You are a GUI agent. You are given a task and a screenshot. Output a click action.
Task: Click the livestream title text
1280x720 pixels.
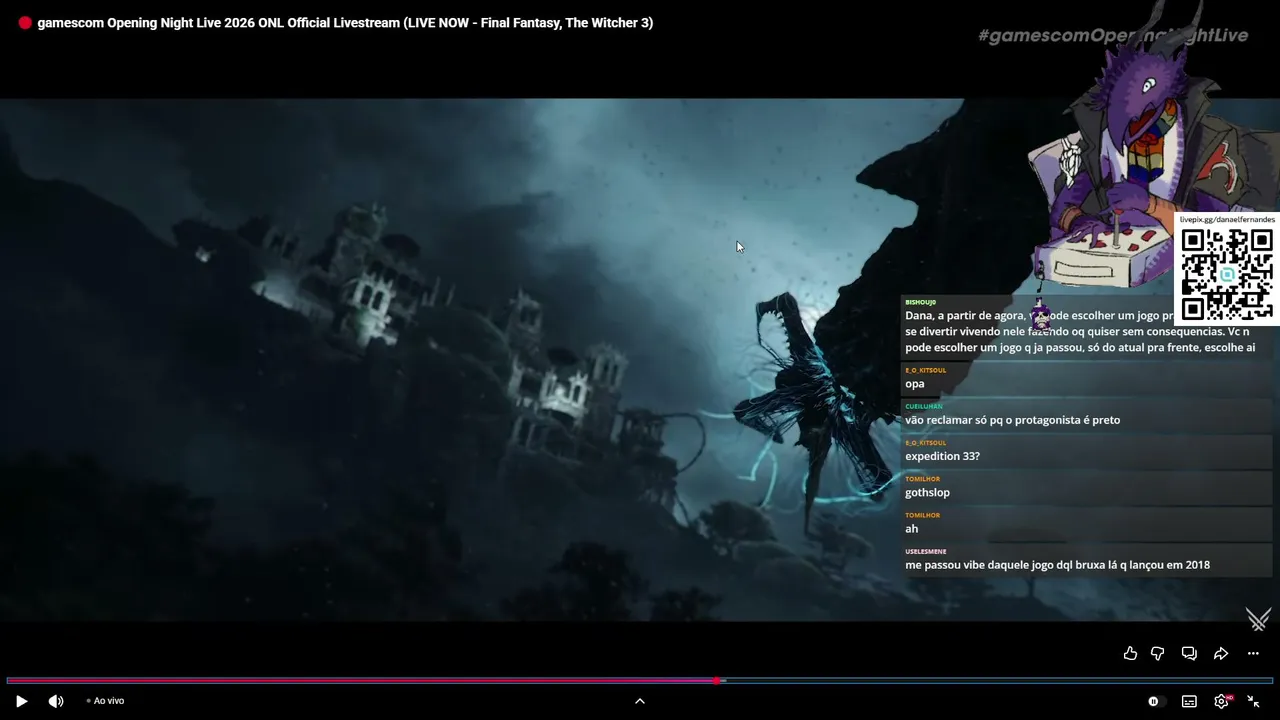coord(345,23)
